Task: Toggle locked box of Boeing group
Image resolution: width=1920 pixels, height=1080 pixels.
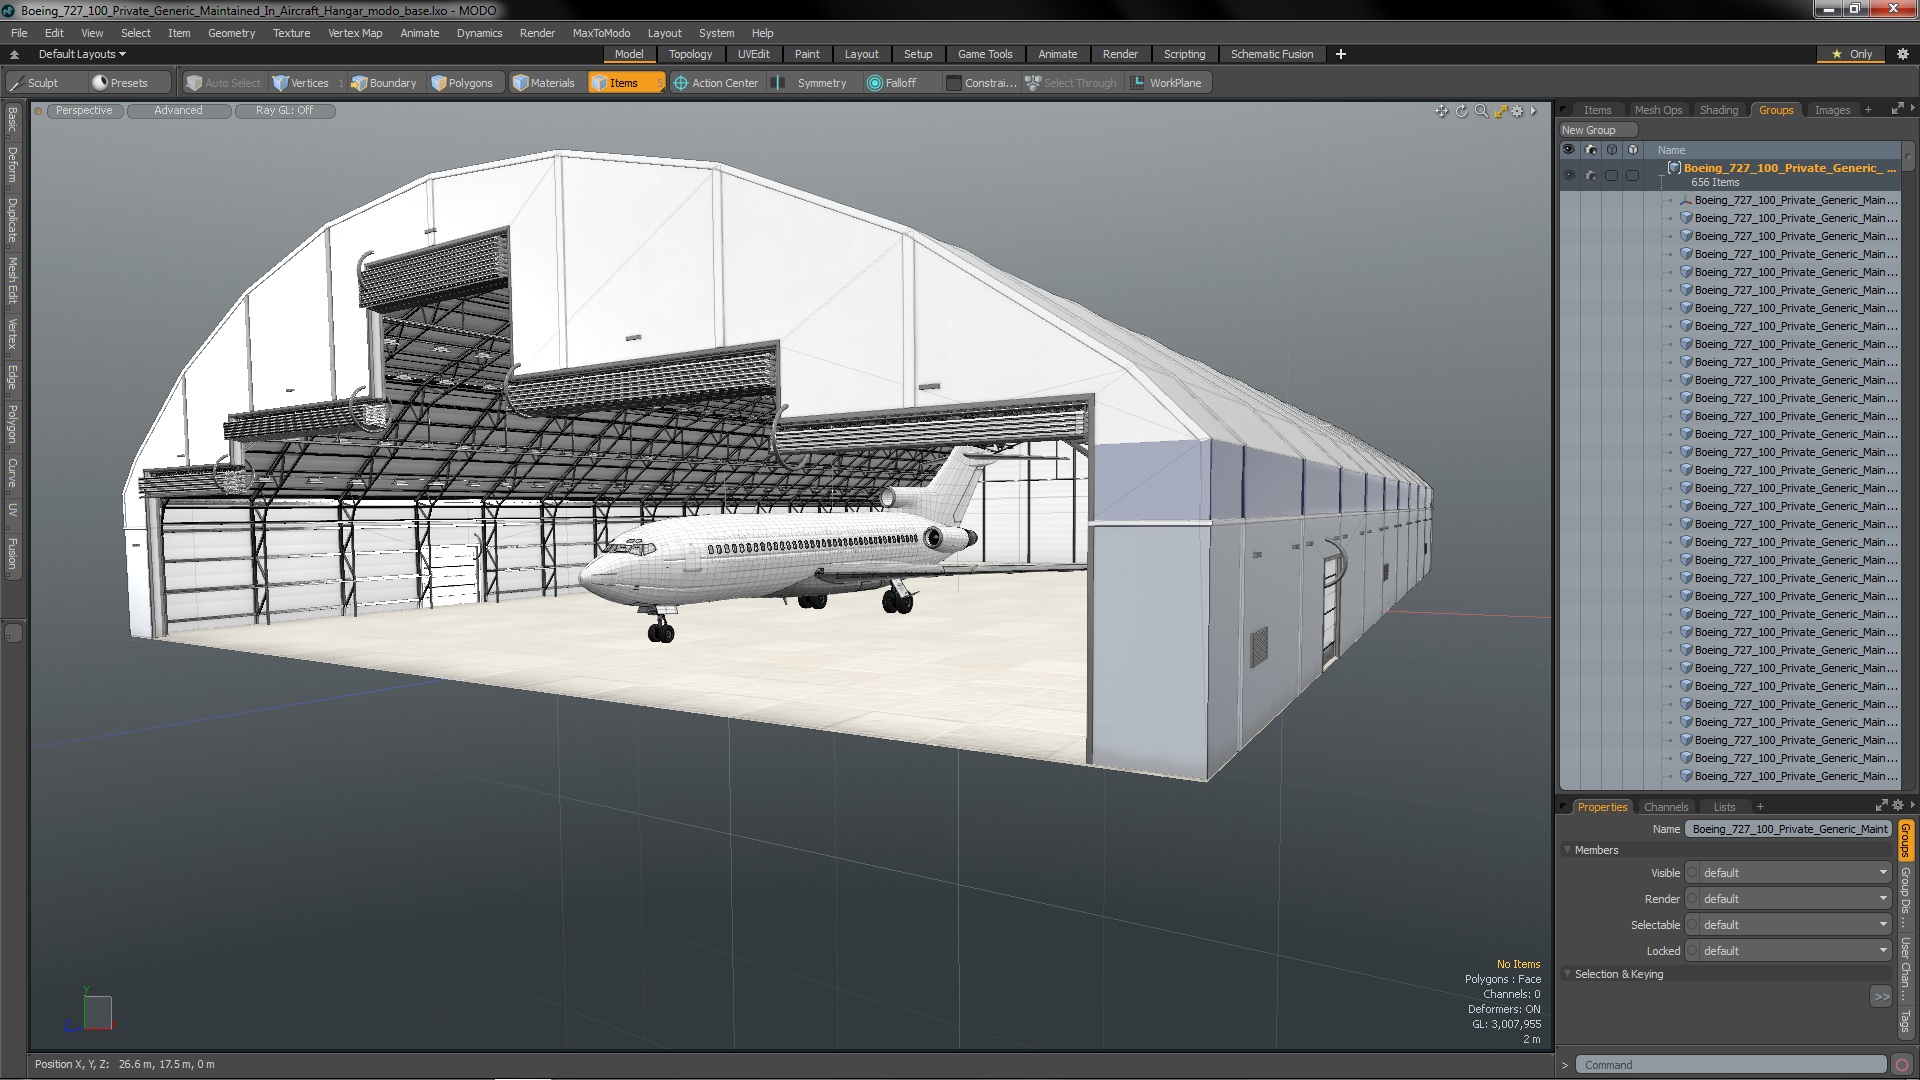Action: [1632, 175]
